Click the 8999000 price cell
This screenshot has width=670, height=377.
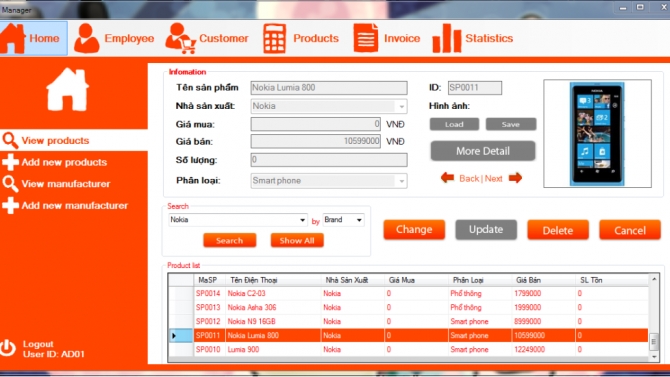coord(543,321)
